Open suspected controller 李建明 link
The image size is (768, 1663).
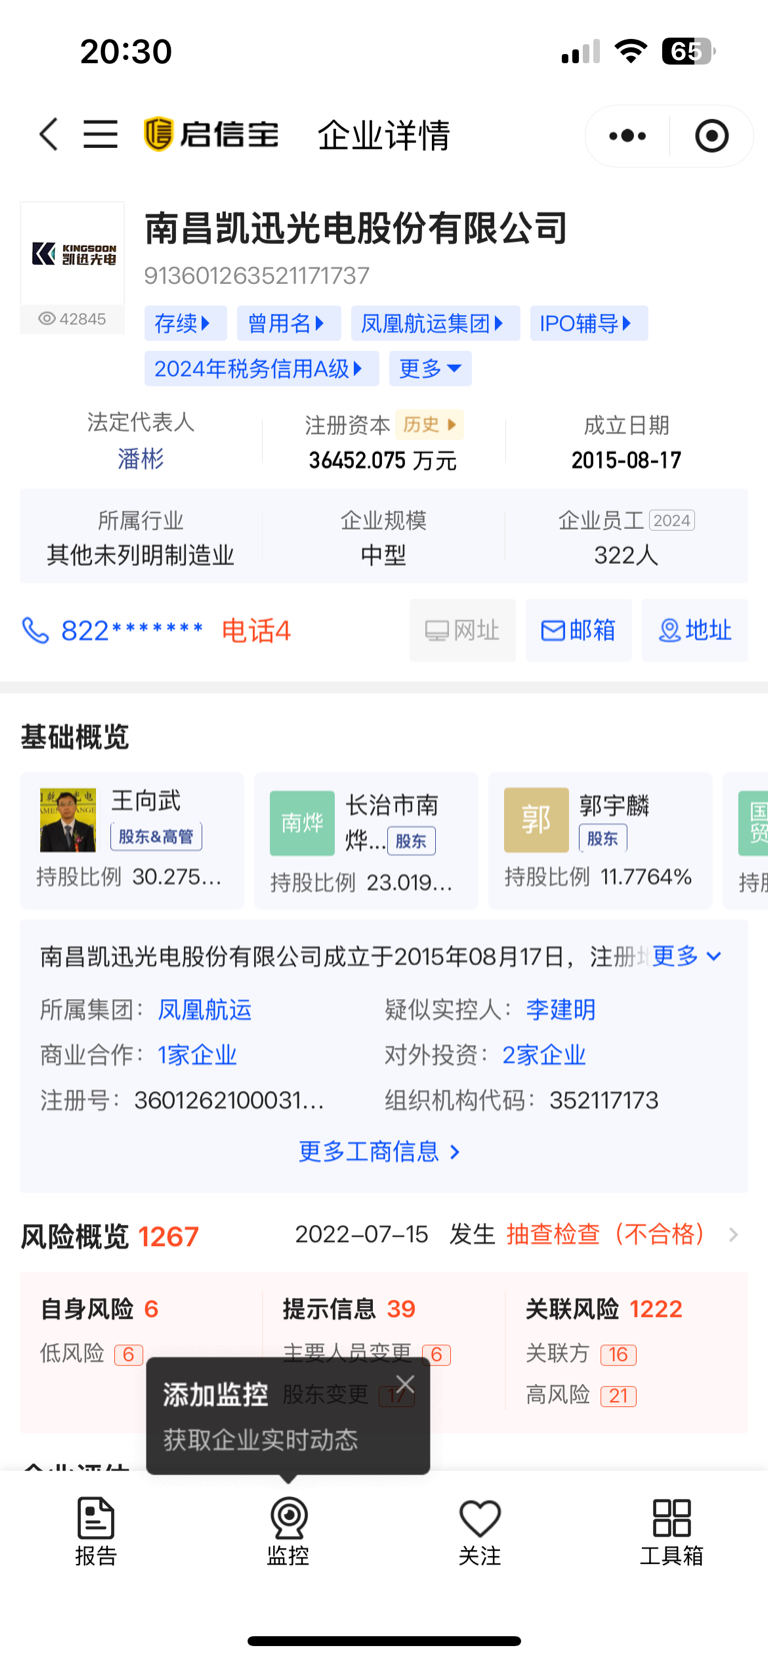(561, 1010)
